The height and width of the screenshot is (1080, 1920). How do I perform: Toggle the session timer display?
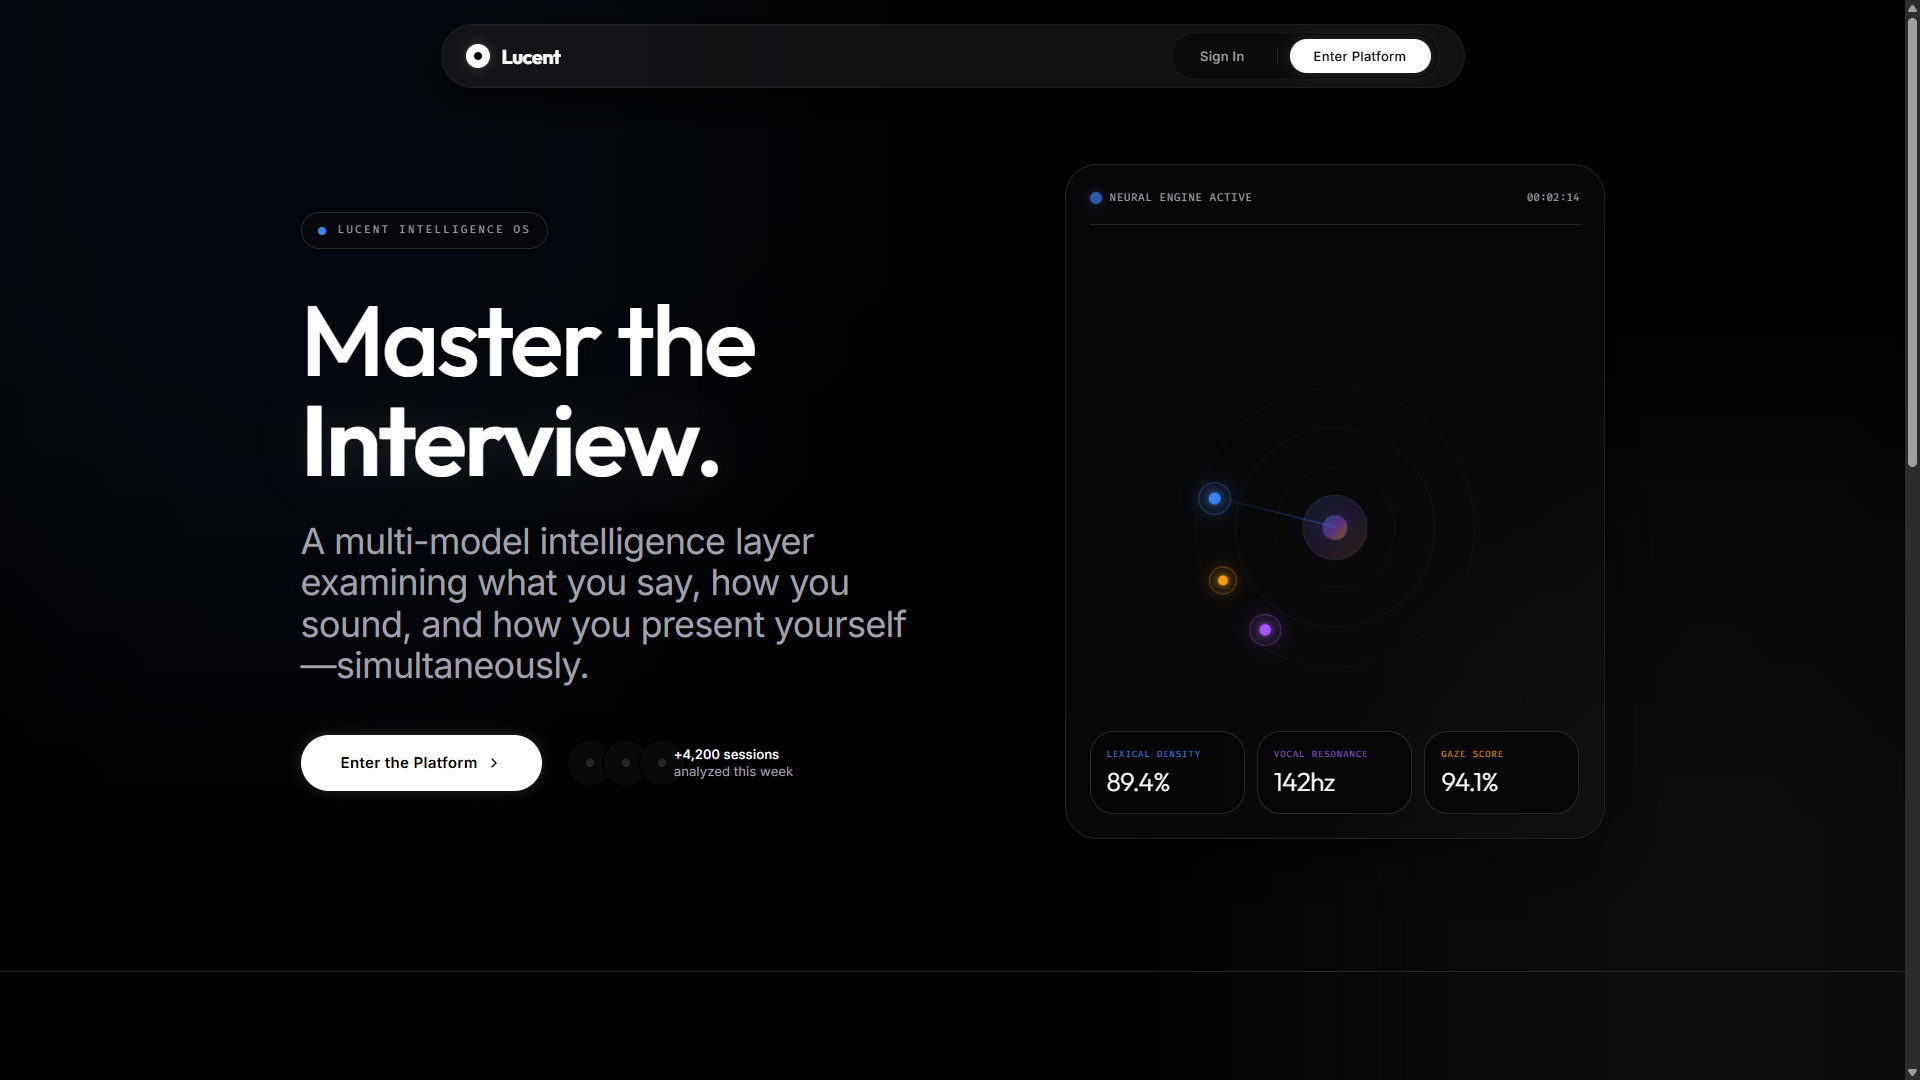1552,197
